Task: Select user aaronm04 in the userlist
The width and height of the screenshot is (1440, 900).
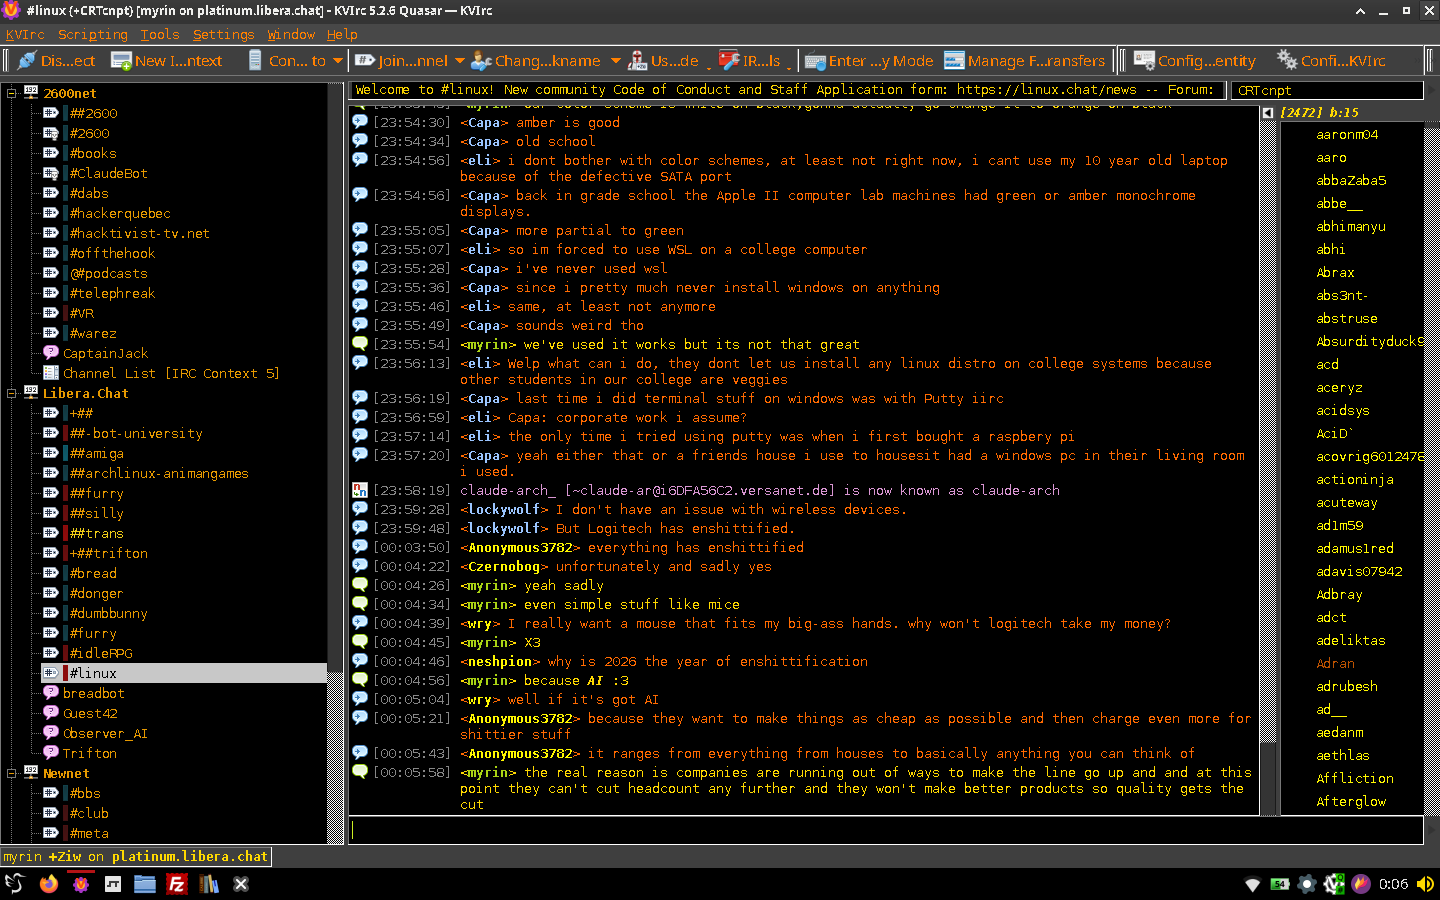Action: (1347, 134)
